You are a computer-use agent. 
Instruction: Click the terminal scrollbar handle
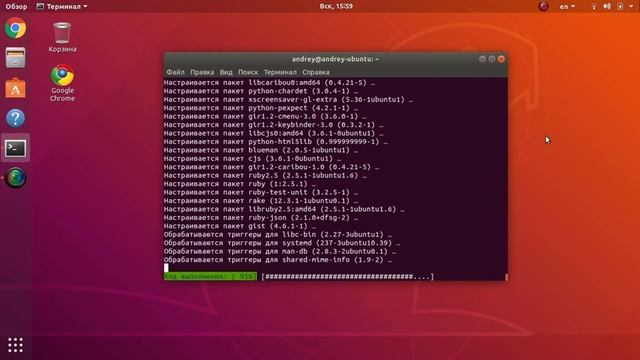(506, 277)
